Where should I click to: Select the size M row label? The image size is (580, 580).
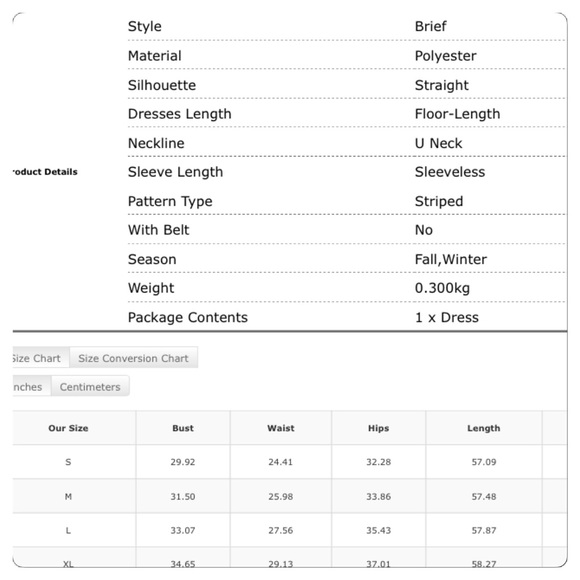[x=68, y=496]
